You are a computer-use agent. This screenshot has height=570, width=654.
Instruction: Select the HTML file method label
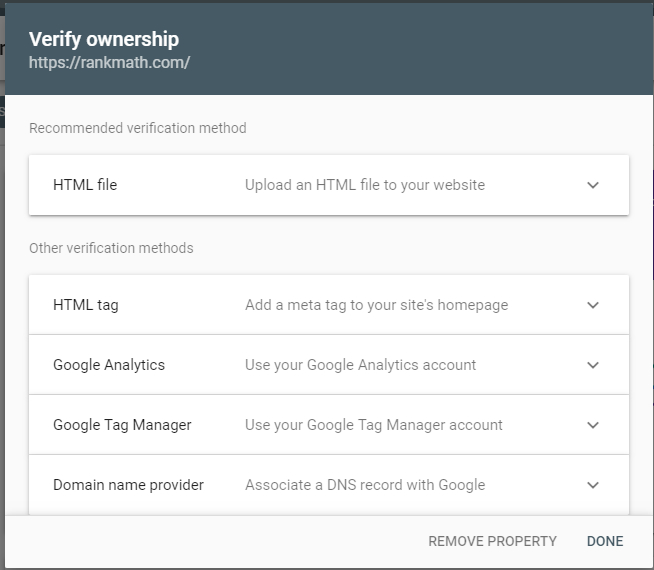coord(85,185)
